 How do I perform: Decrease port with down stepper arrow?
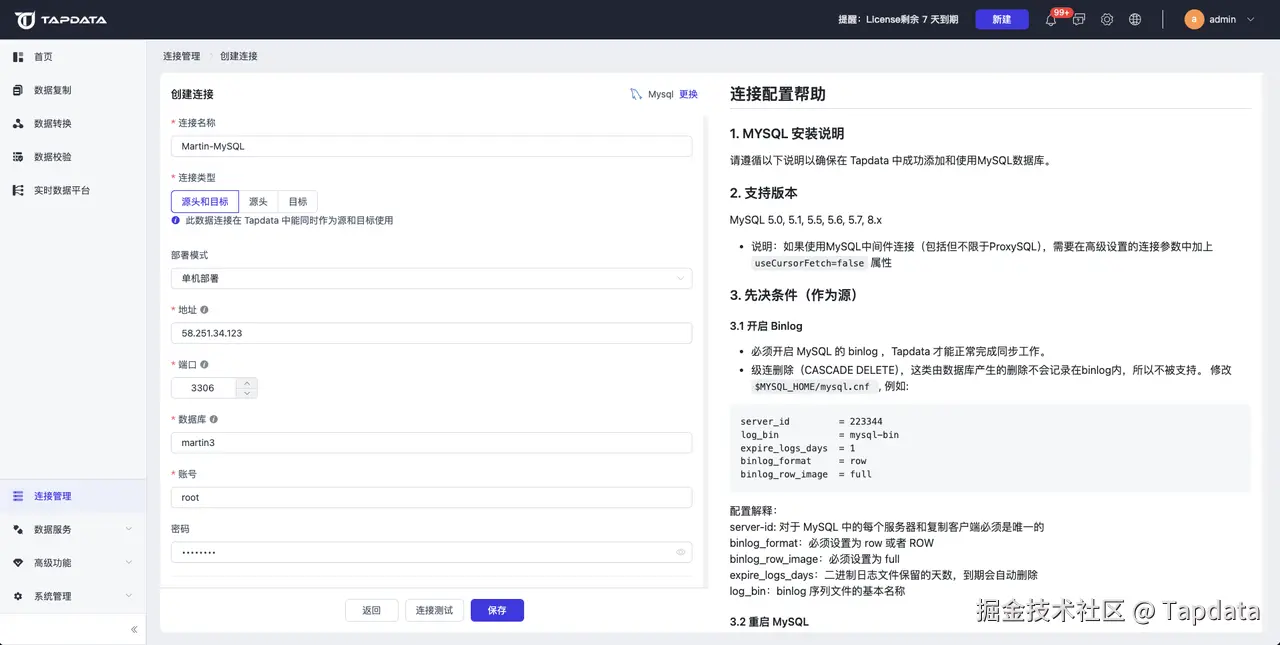(247, 393)
